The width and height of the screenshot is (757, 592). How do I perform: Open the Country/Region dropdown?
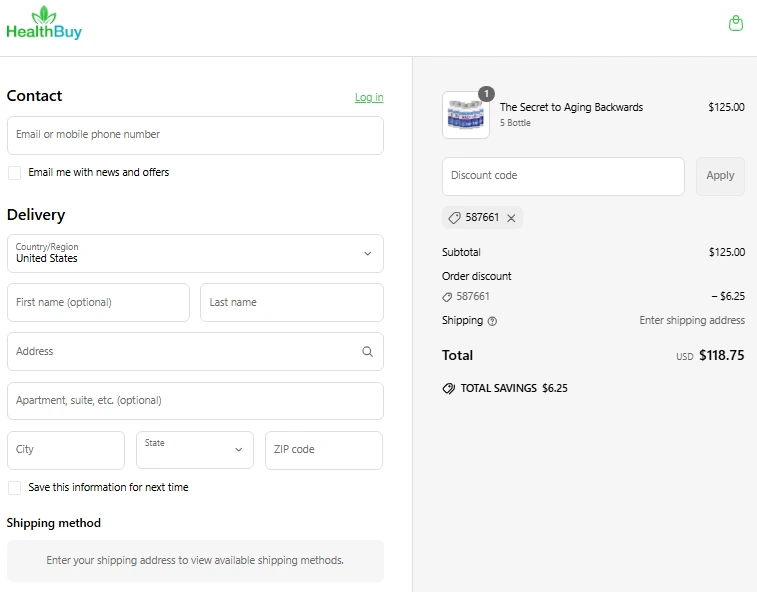[196, 254]
